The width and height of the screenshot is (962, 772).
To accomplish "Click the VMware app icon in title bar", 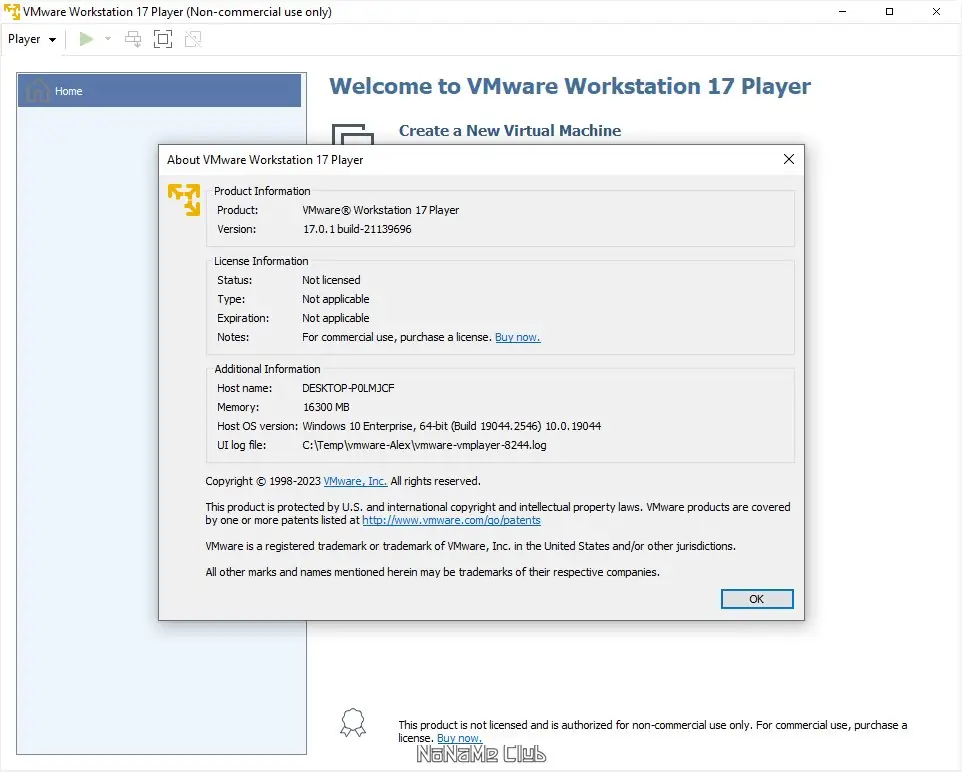I will (12, 12).
